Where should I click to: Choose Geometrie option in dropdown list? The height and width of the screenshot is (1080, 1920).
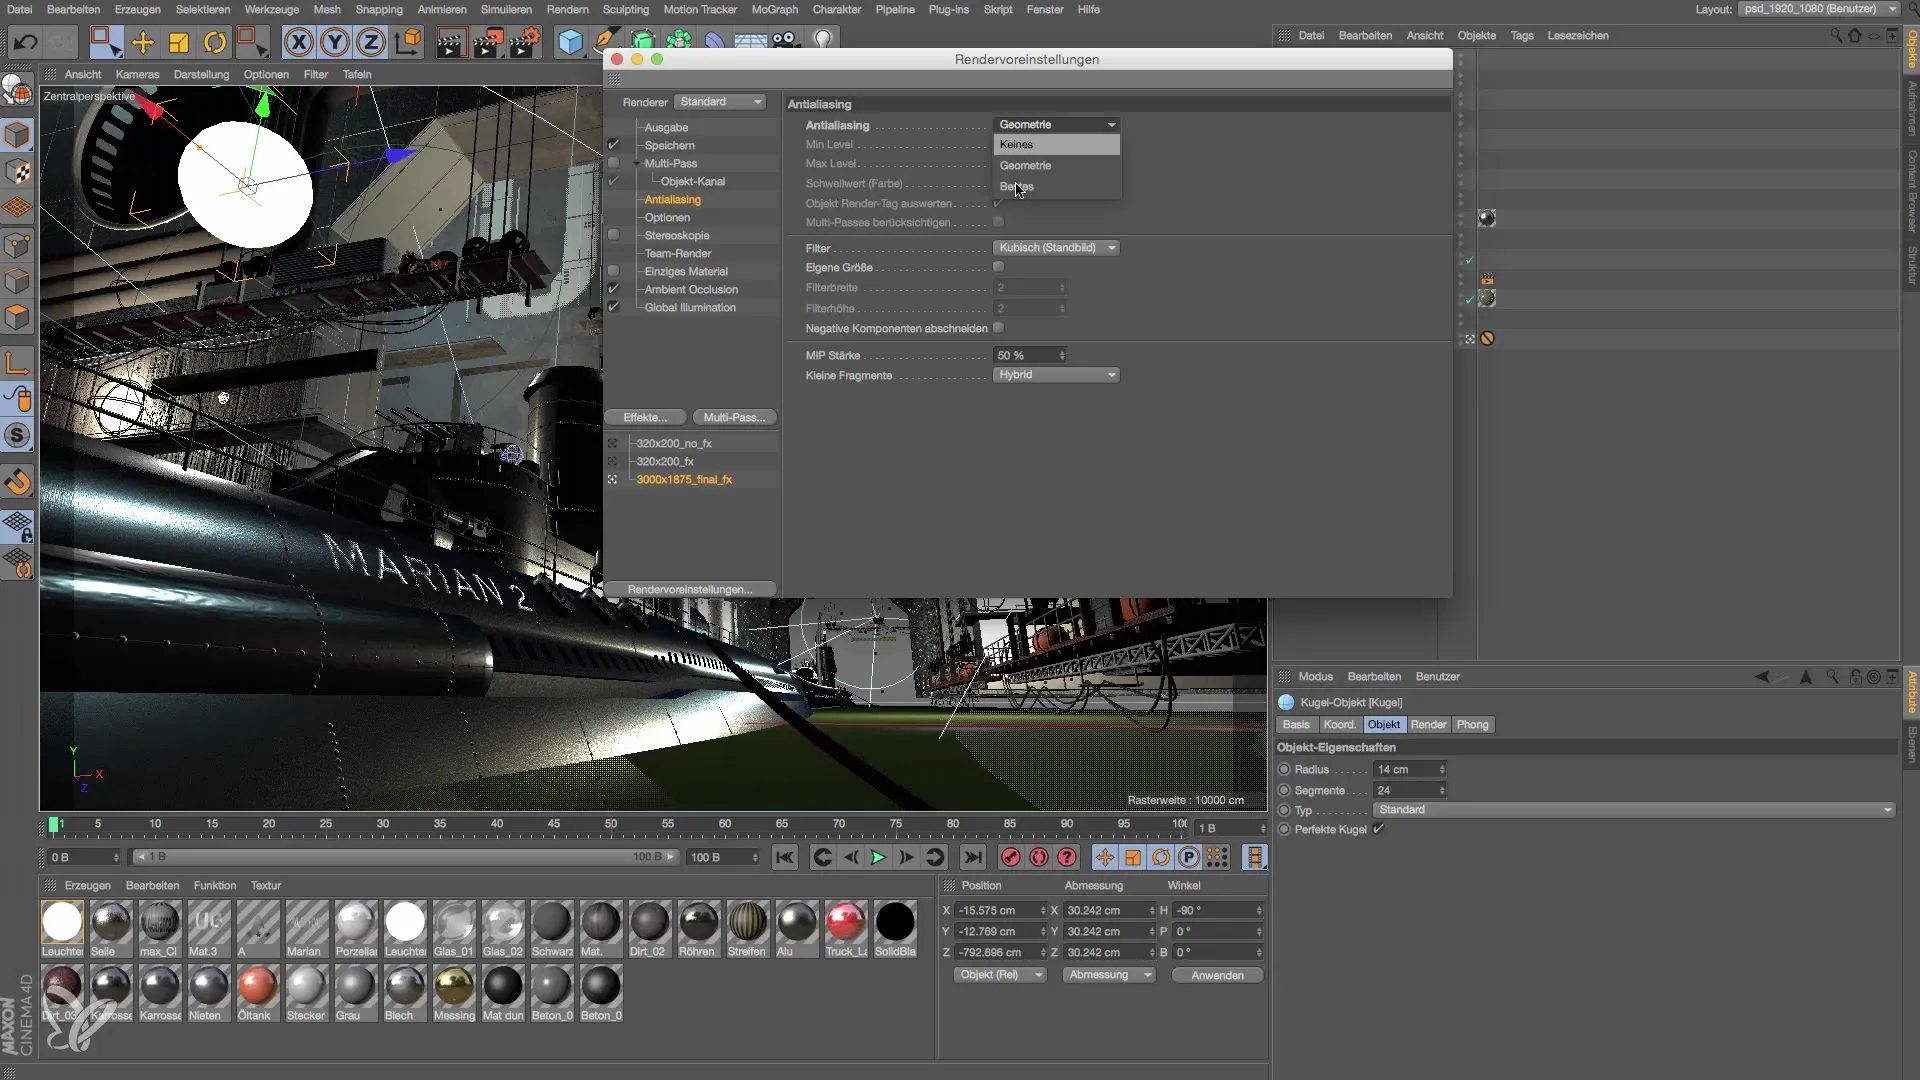[x=1056, y=166]
